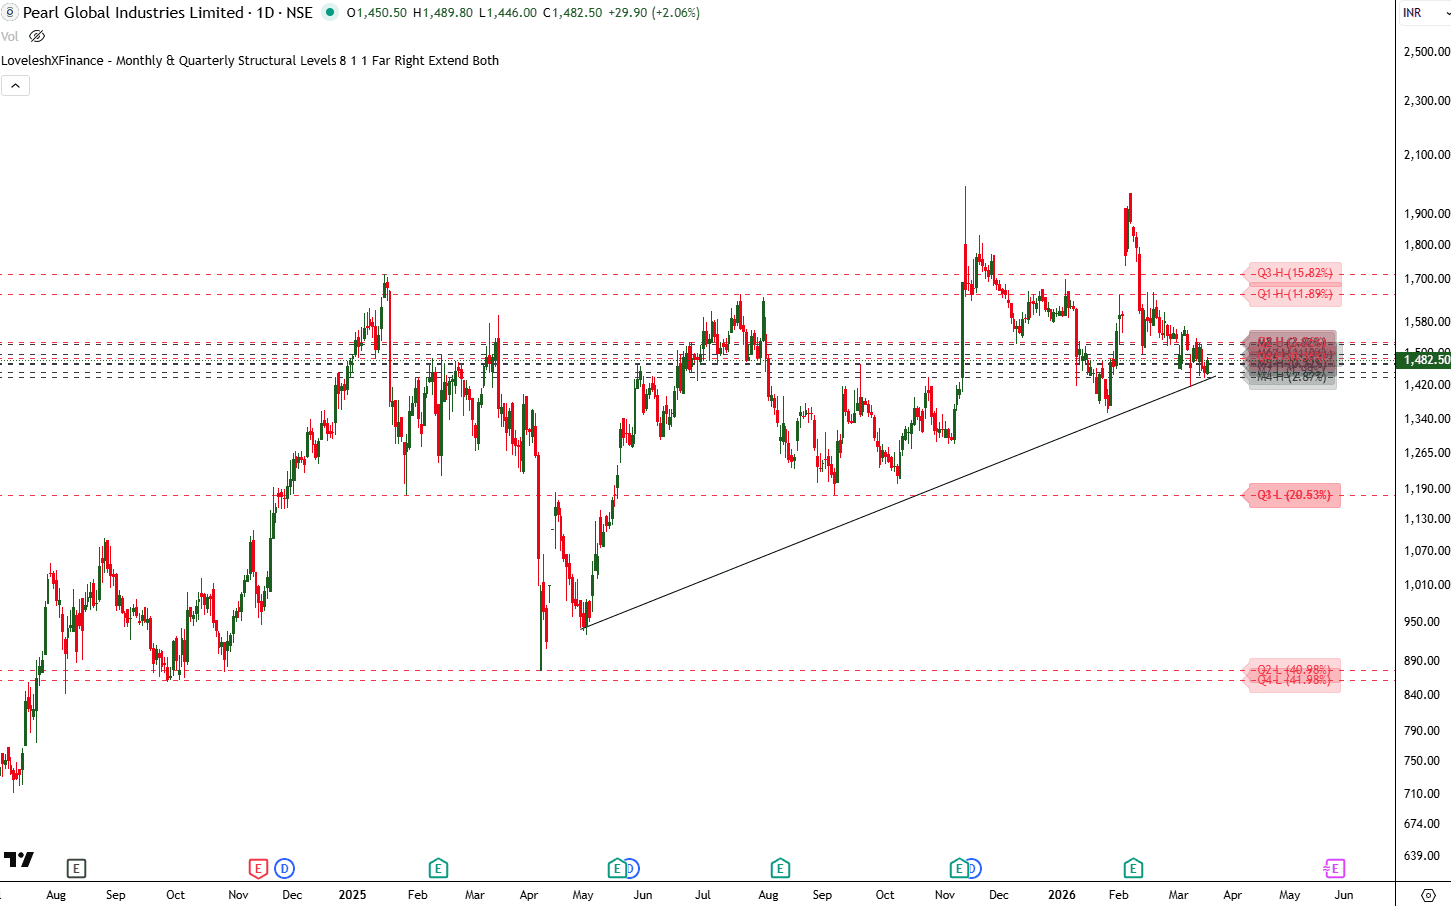Open the green earnings marker at Nov 2025

coord(958,868)
